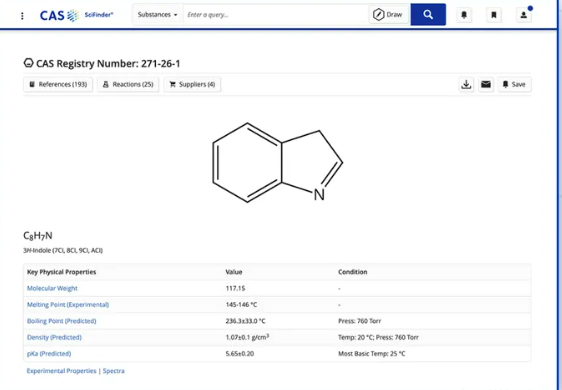Open Boiling Point (Predicted) link
The height and width of the screenshot is (390, 562).
point(61,321)
